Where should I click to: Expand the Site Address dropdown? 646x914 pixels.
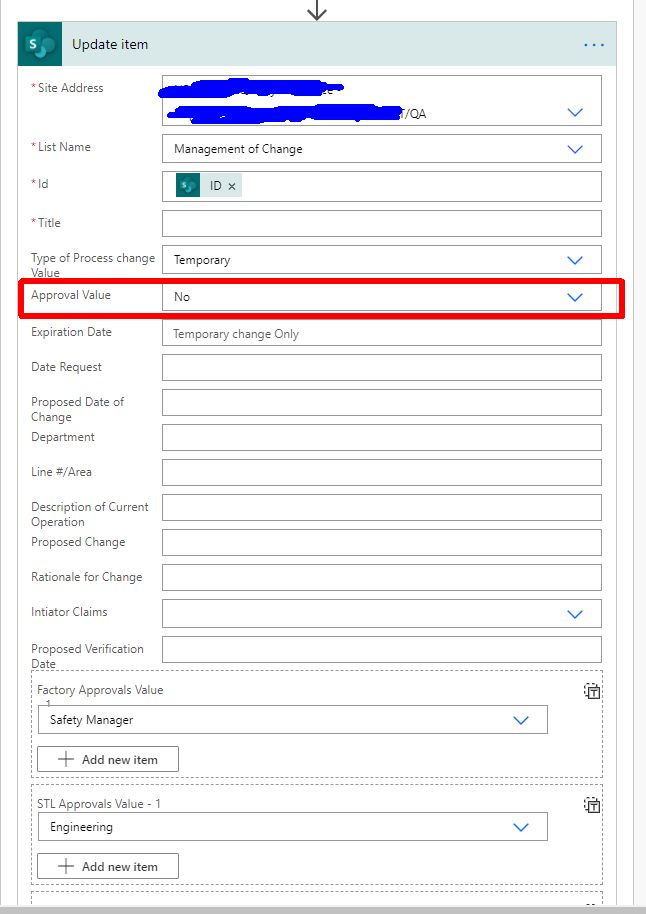pos(575,112)
